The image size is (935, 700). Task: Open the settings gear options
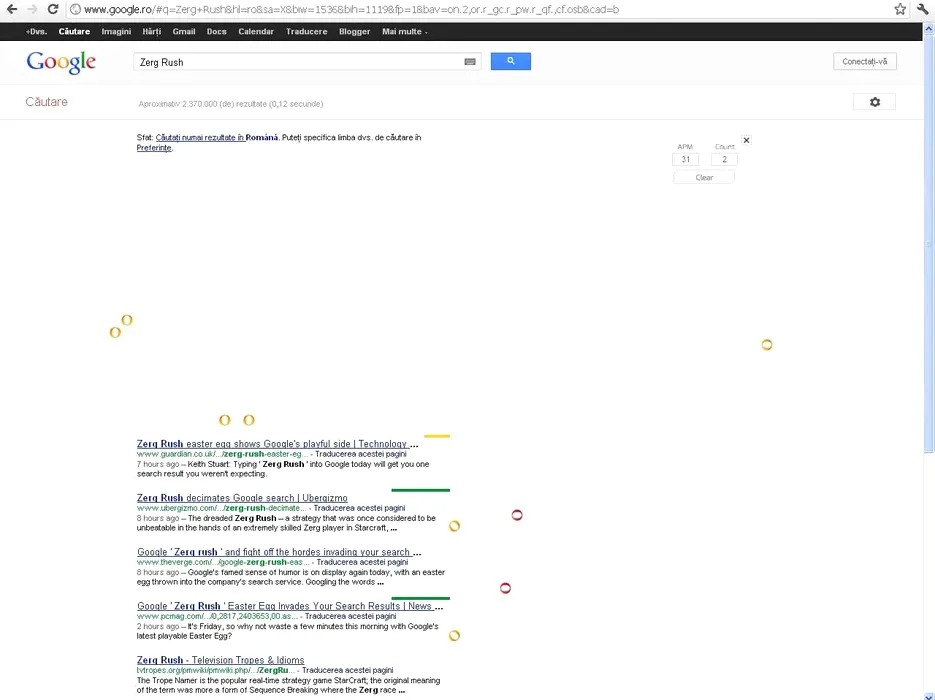[x=874, y=102]
